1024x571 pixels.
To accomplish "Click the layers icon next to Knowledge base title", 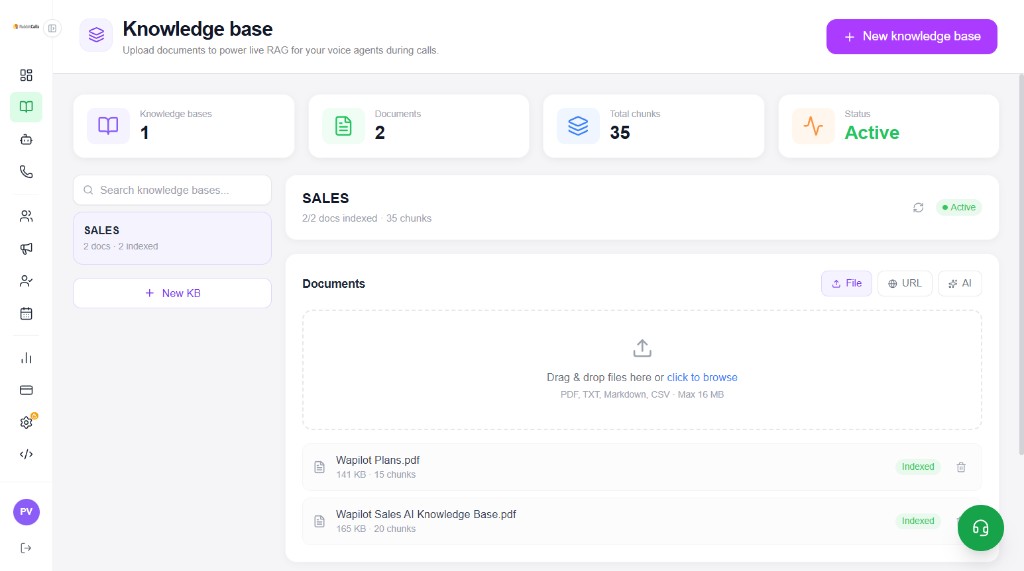I will [96, 35].
